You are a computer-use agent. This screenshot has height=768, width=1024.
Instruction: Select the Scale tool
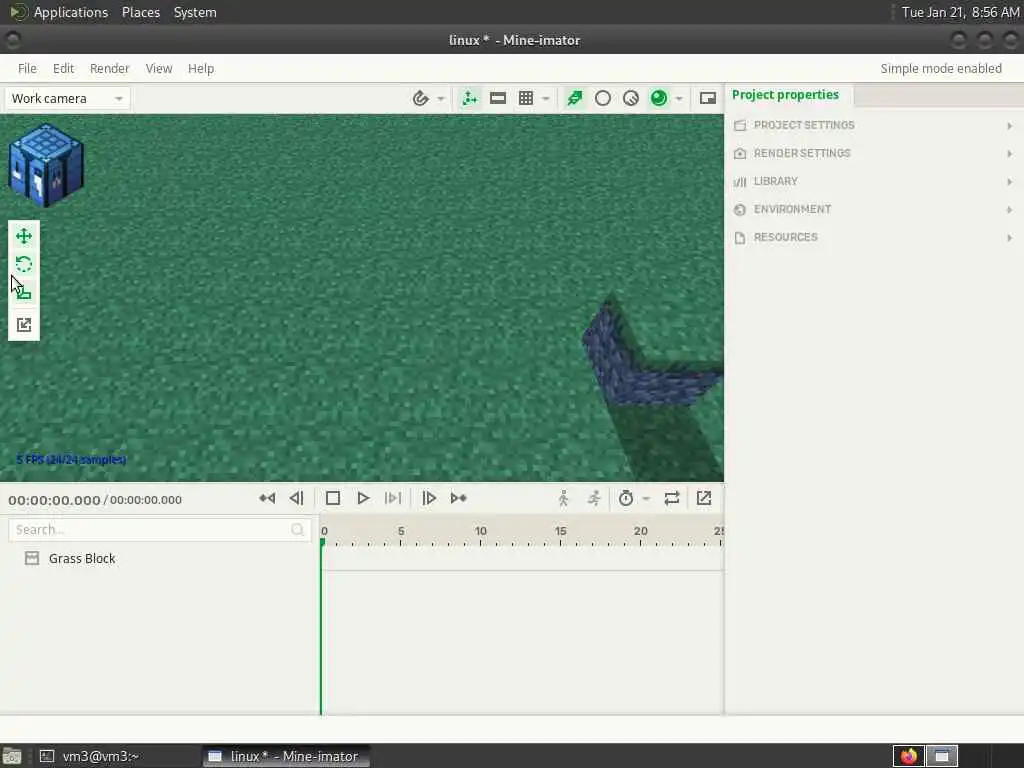coord(24,292)
